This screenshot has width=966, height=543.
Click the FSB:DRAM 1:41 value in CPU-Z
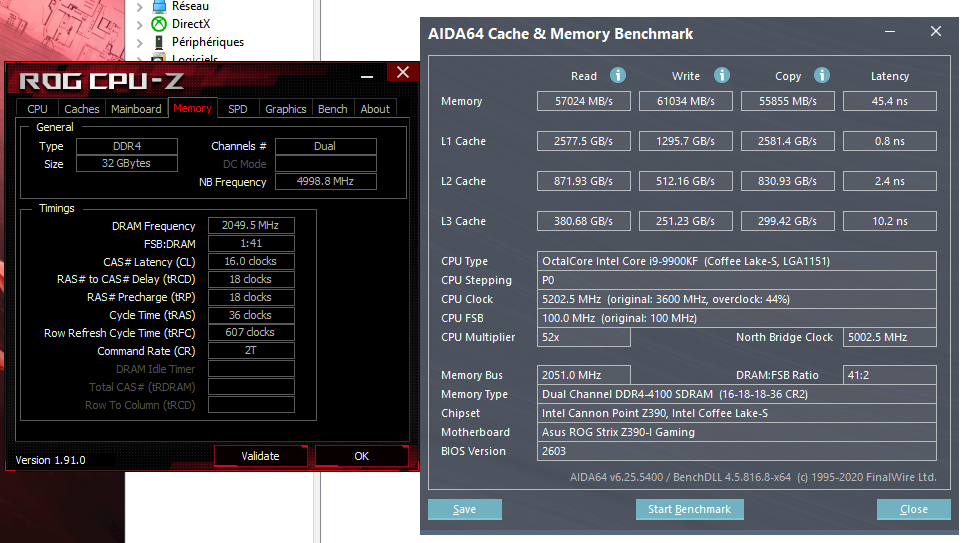251,243
